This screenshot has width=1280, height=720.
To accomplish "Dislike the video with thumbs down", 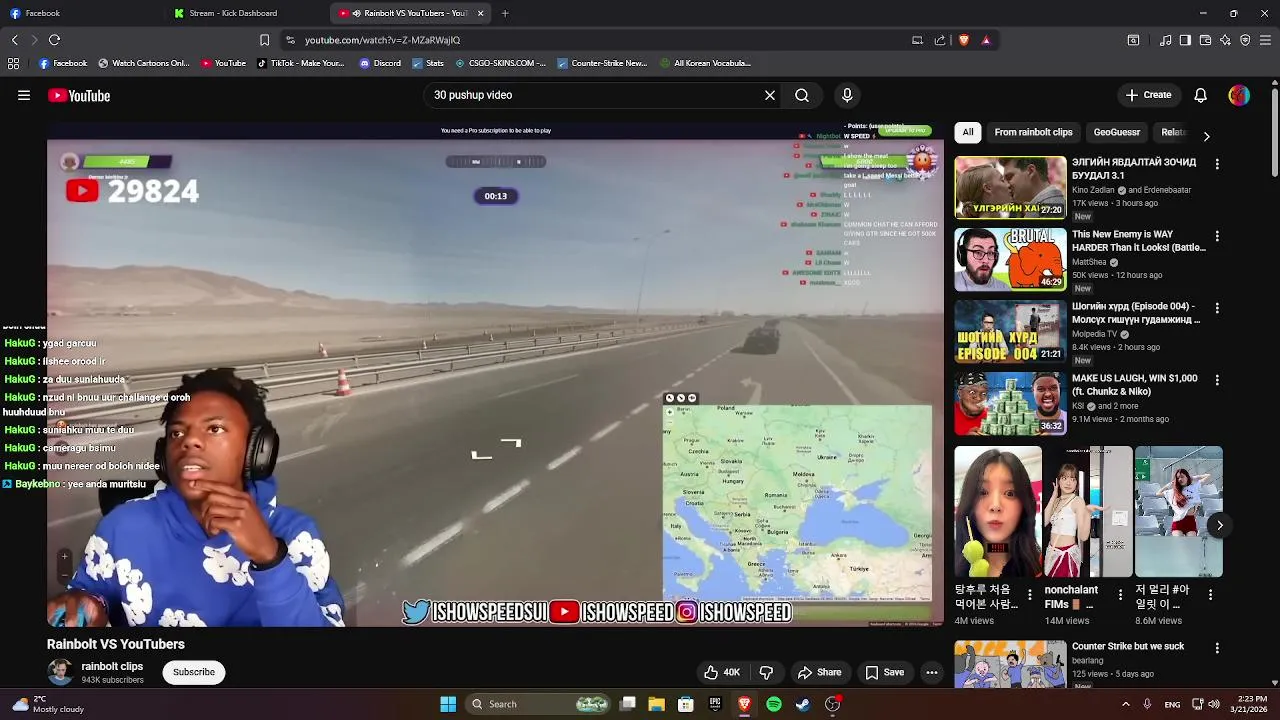I will pos(767,673).
